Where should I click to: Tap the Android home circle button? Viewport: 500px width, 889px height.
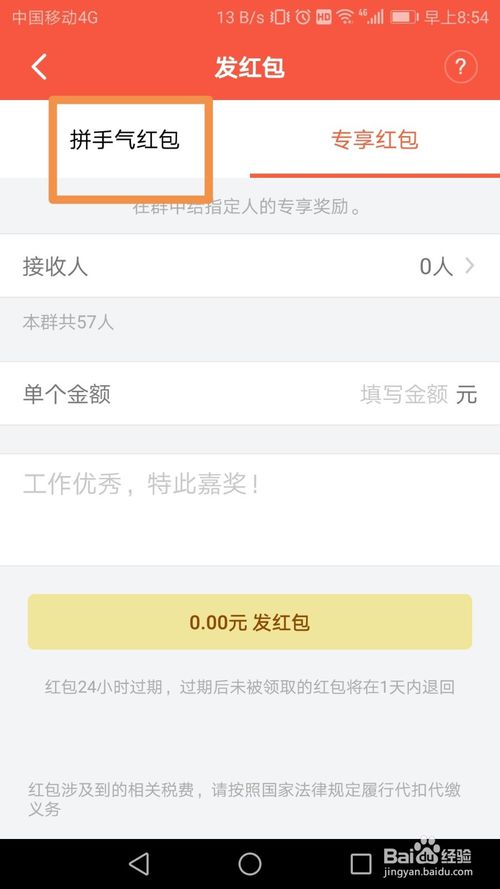pos(249,864)
